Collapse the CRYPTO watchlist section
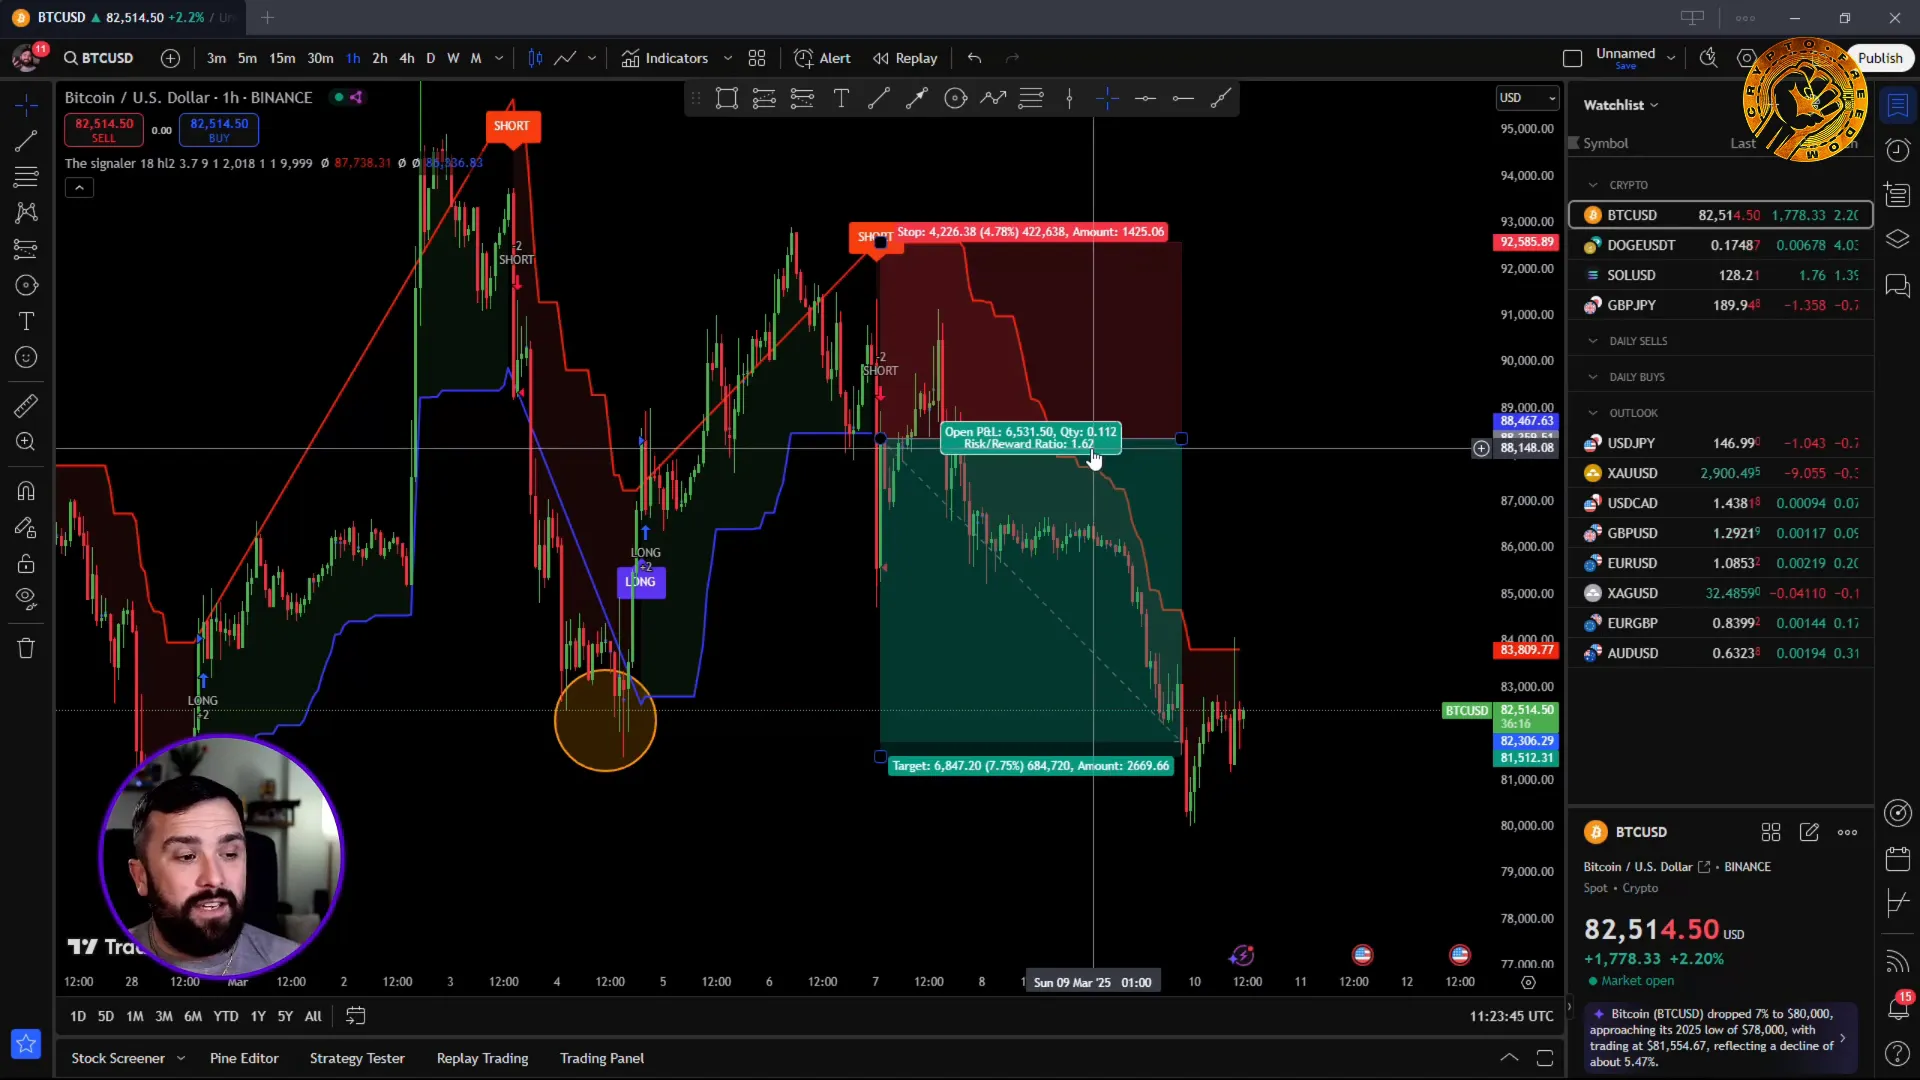 [1593, 185]
